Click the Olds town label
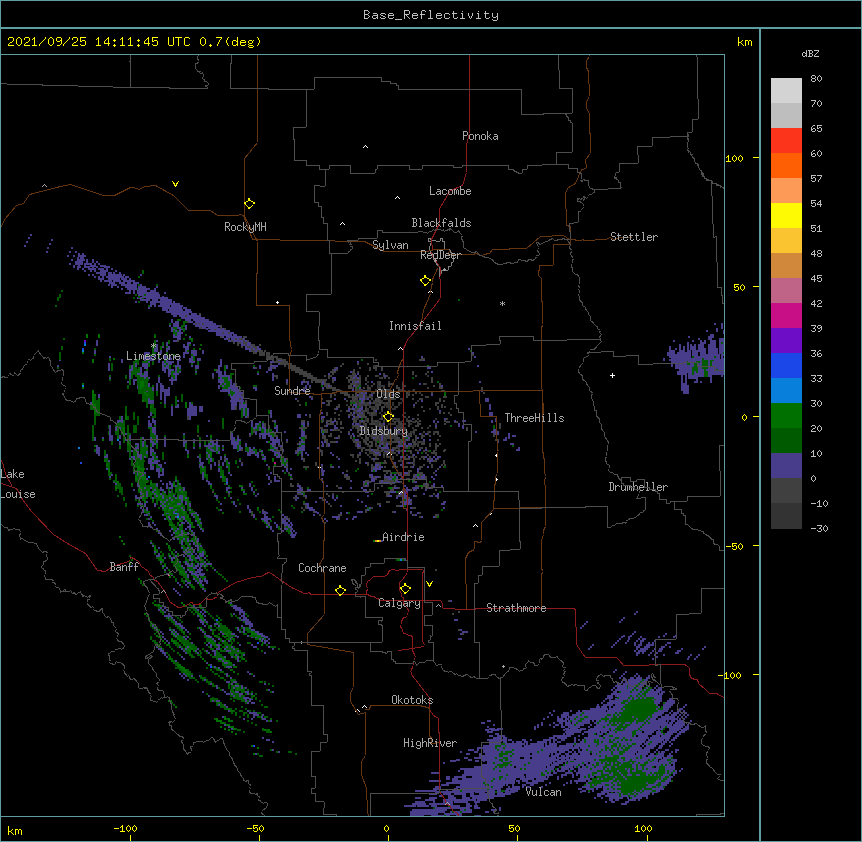This screenshot has width=862, height=842. (x=388, y=394)
